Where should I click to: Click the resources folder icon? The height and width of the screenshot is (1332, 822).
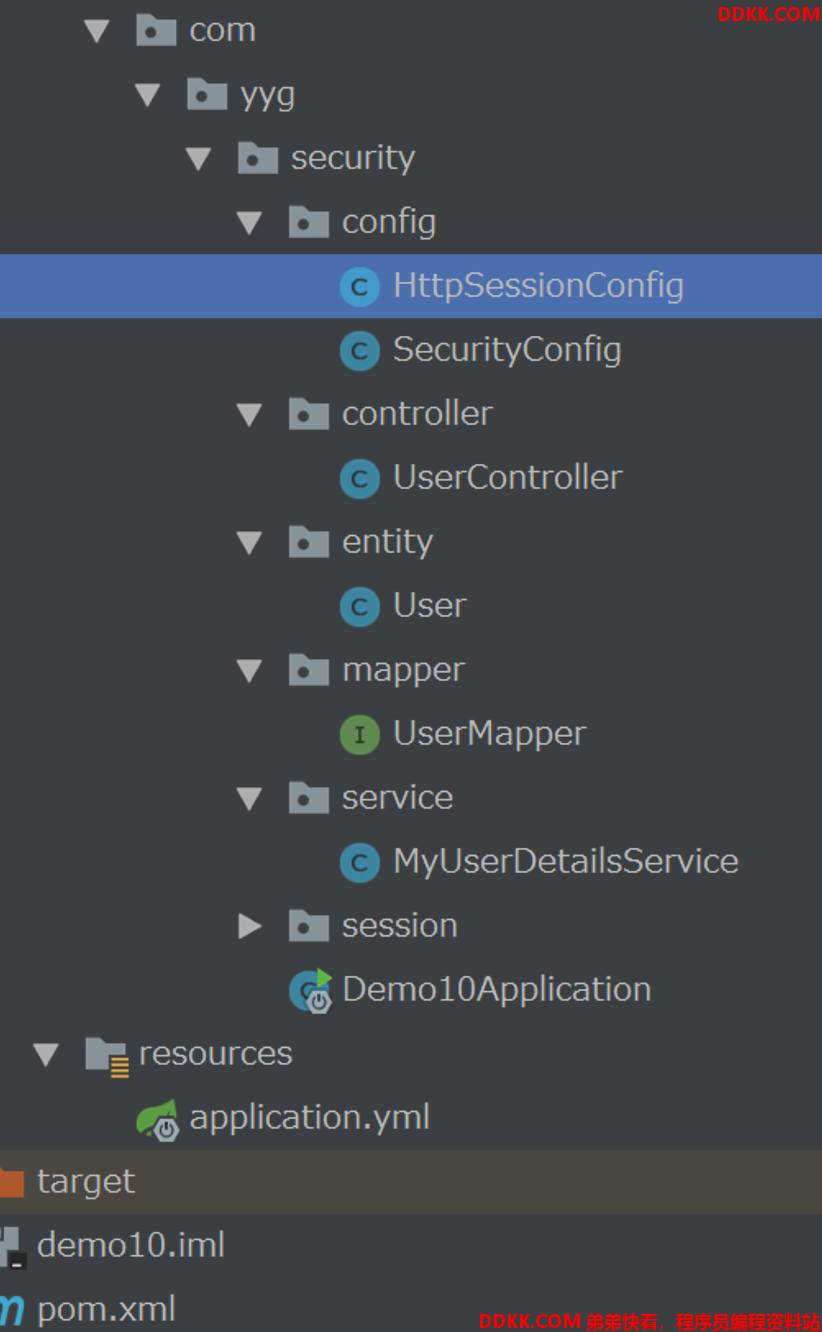point(107,1055)
